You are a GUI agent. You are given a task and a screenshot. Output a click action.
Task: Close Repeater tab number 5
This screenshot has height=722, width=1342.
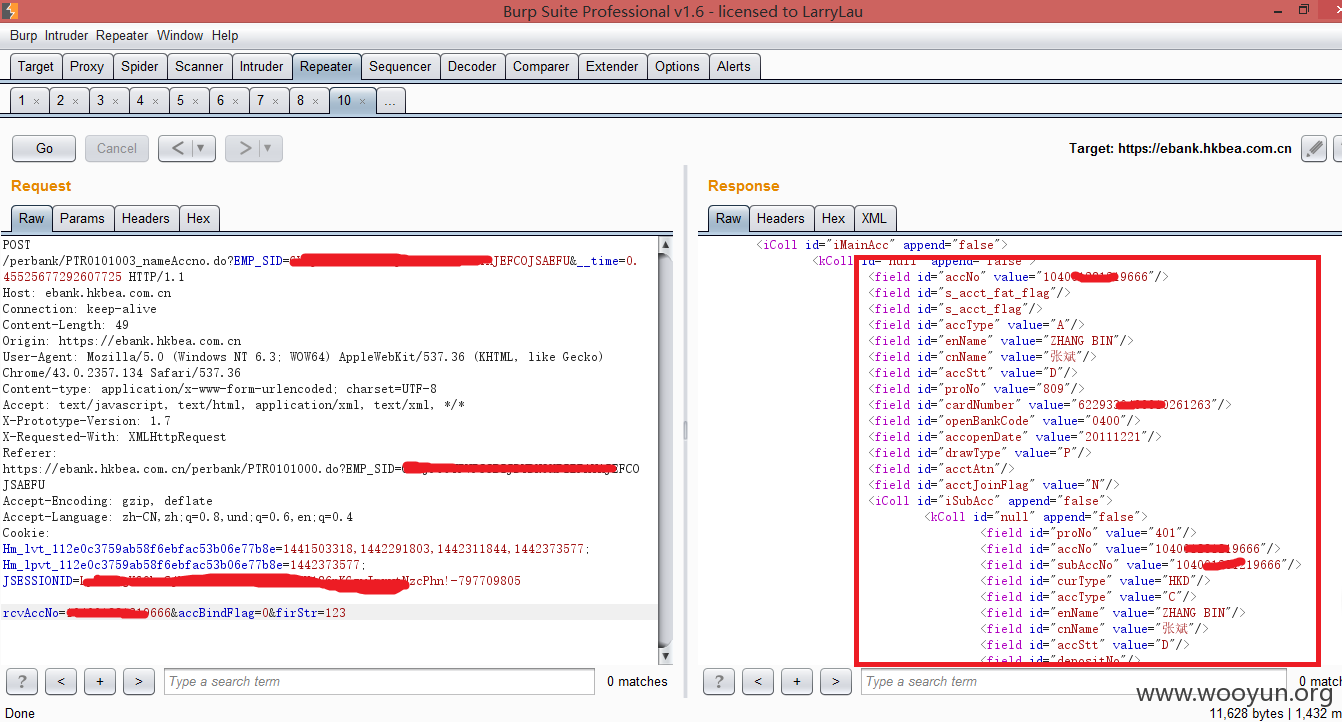coord(196,101)
